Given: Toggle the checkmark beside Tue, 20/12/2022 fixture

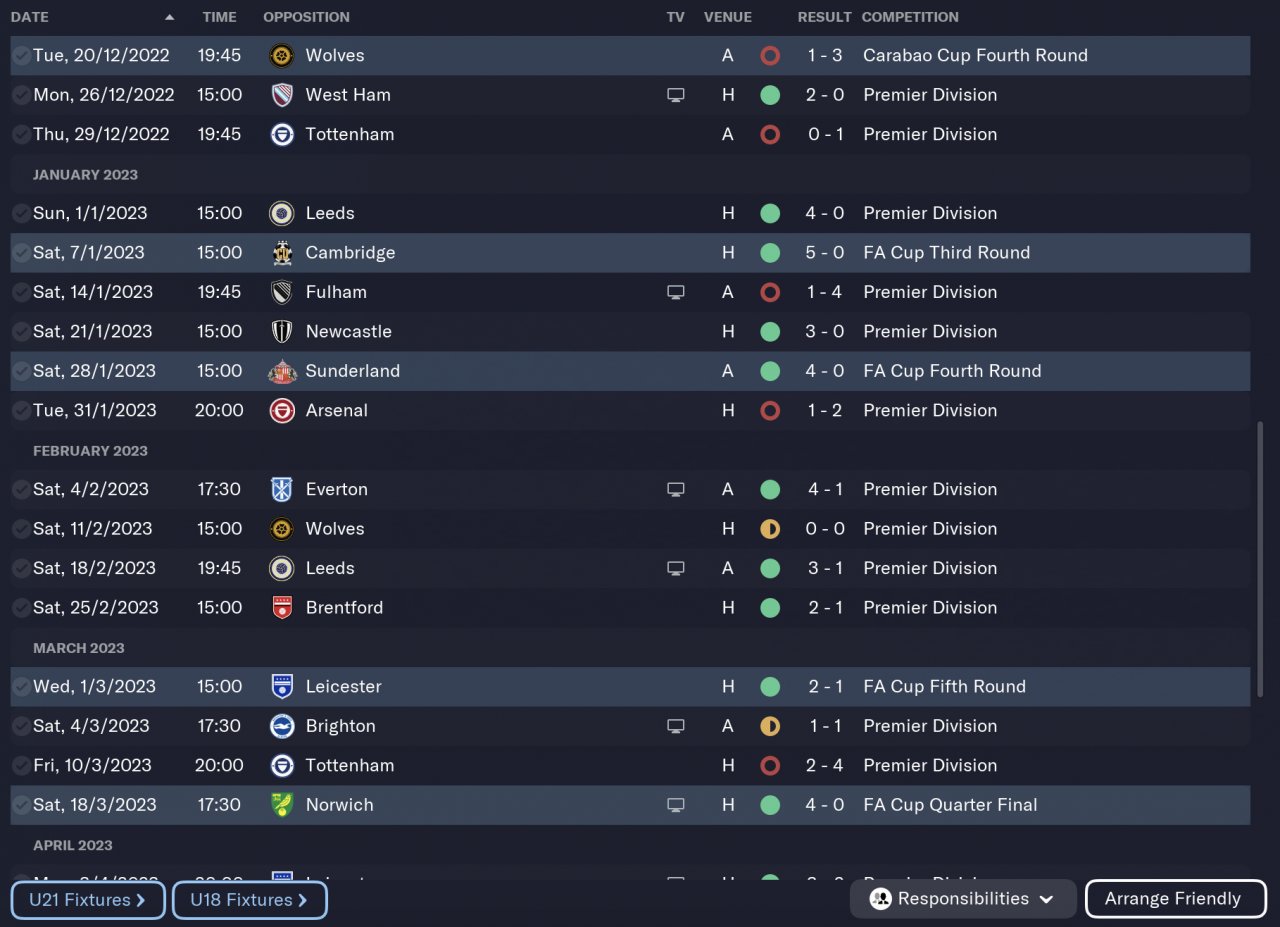Looking at the screenshot, I should pos(21,56).
